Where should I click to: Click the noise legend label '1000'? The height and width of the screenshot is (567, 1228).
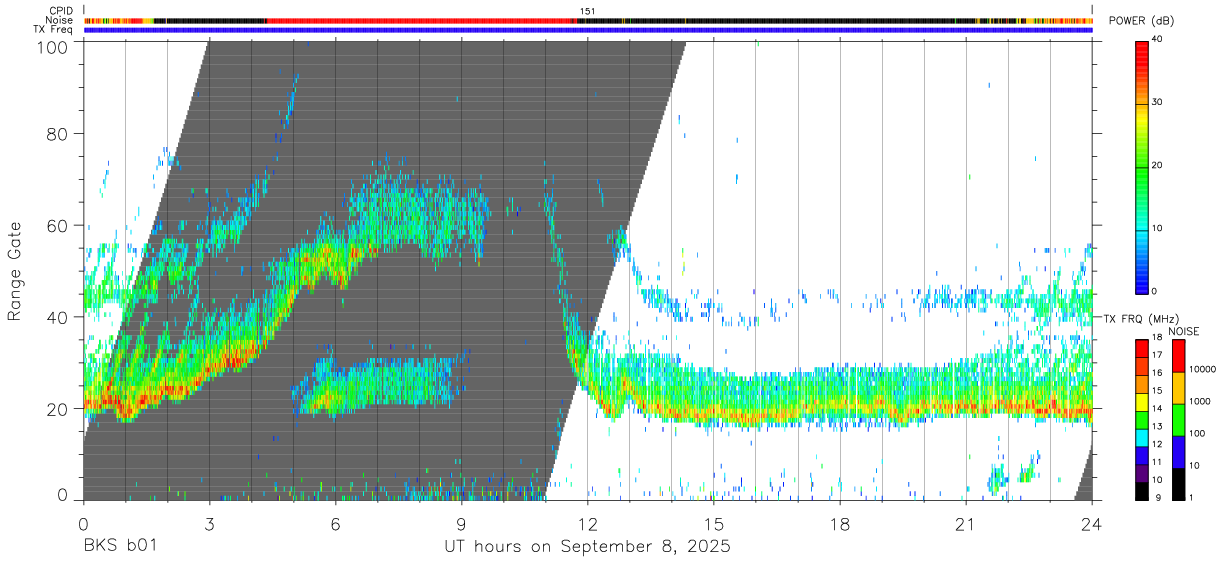click(x=1199, y=402)
